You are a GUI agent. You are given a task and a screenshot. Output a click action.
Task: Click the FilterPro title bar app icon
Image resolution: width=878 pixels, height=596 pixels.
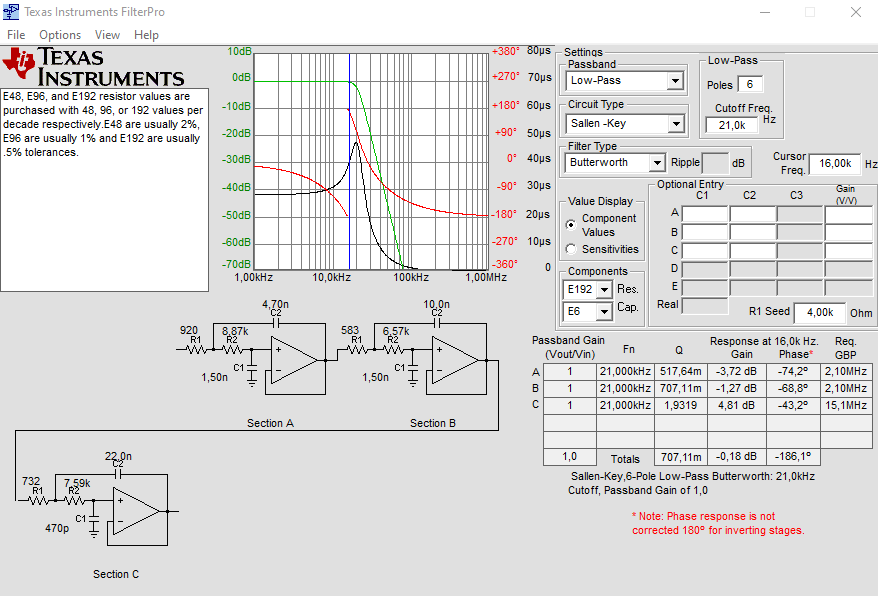[11, 12]
